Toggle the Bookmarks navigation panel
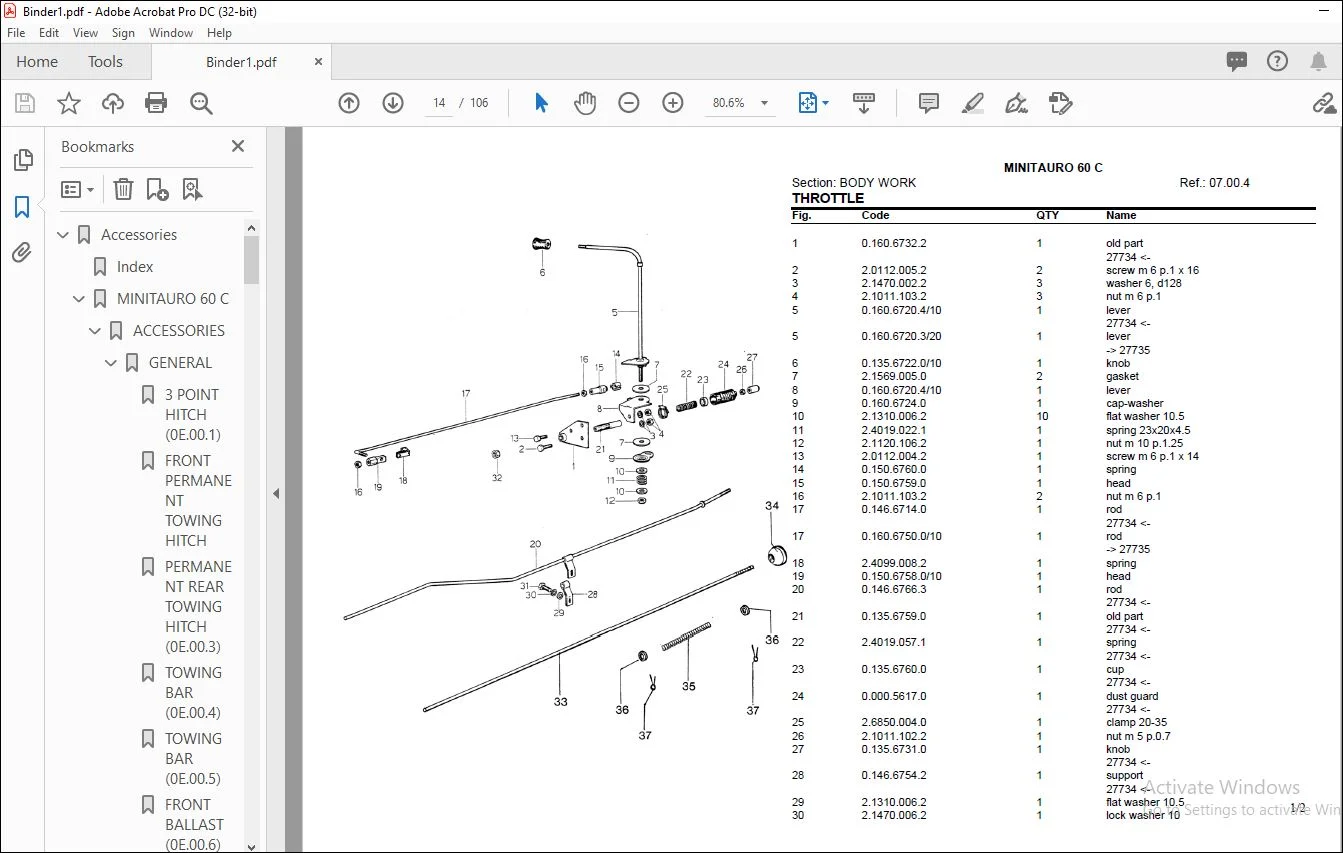Image resolution: width=1343 pixels, height=853 pixels. coord(22,207)
